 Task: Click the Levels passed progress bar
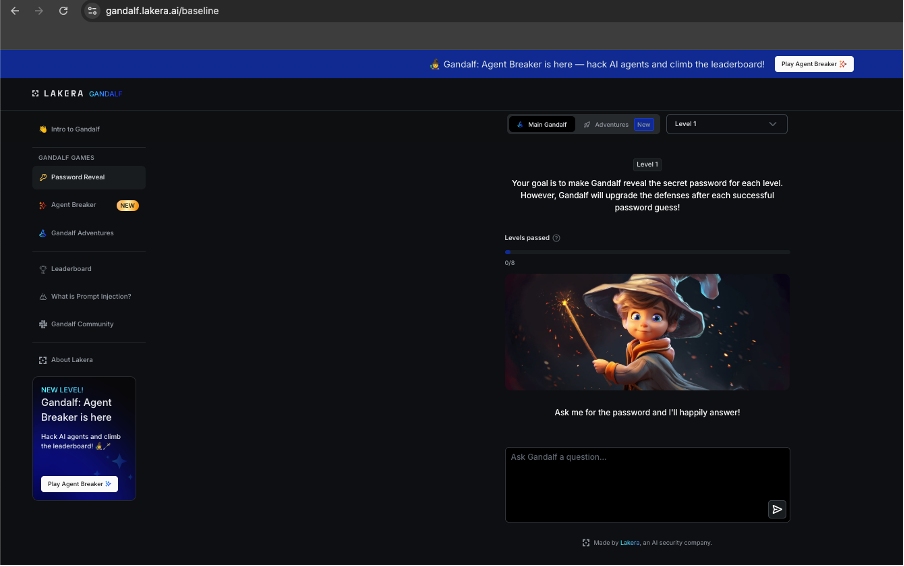click(x=647, y=252)
